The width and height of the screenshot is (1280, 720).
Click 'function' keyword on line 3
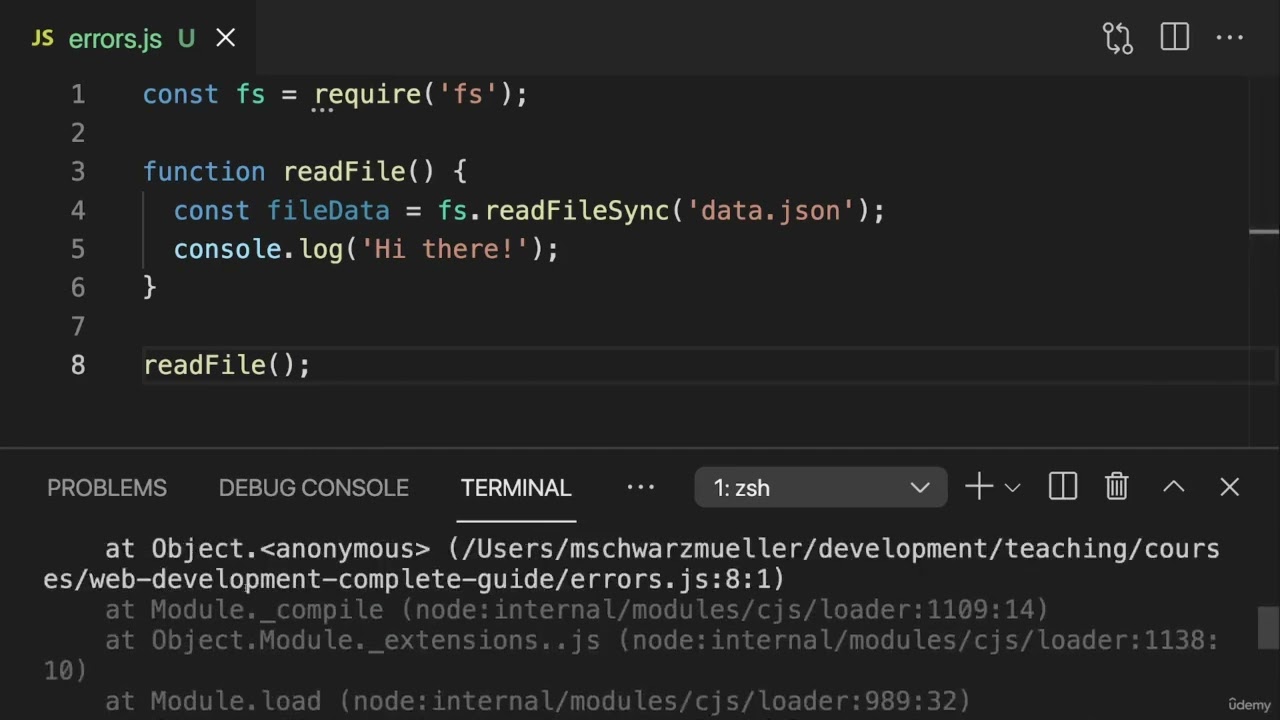[204, 172]
